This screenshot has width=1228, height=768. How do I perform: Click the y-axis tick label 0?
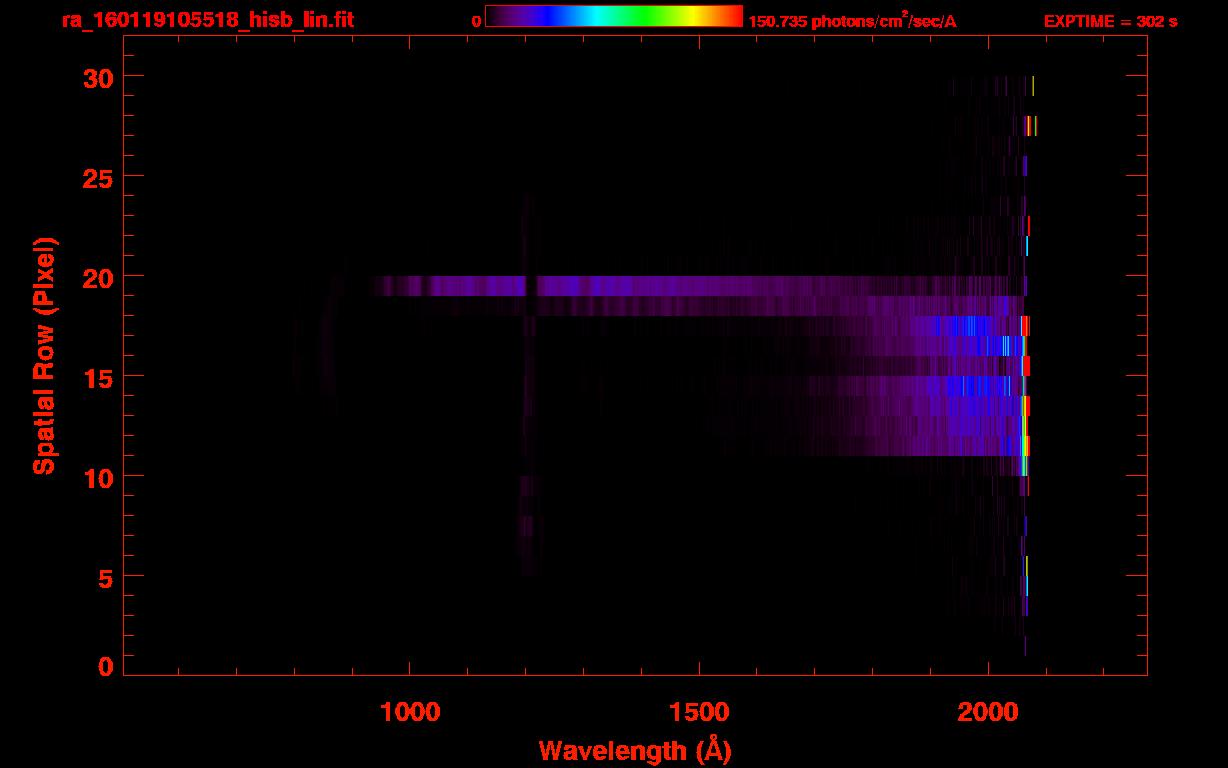pyautogui.click(x=104, y=666)
